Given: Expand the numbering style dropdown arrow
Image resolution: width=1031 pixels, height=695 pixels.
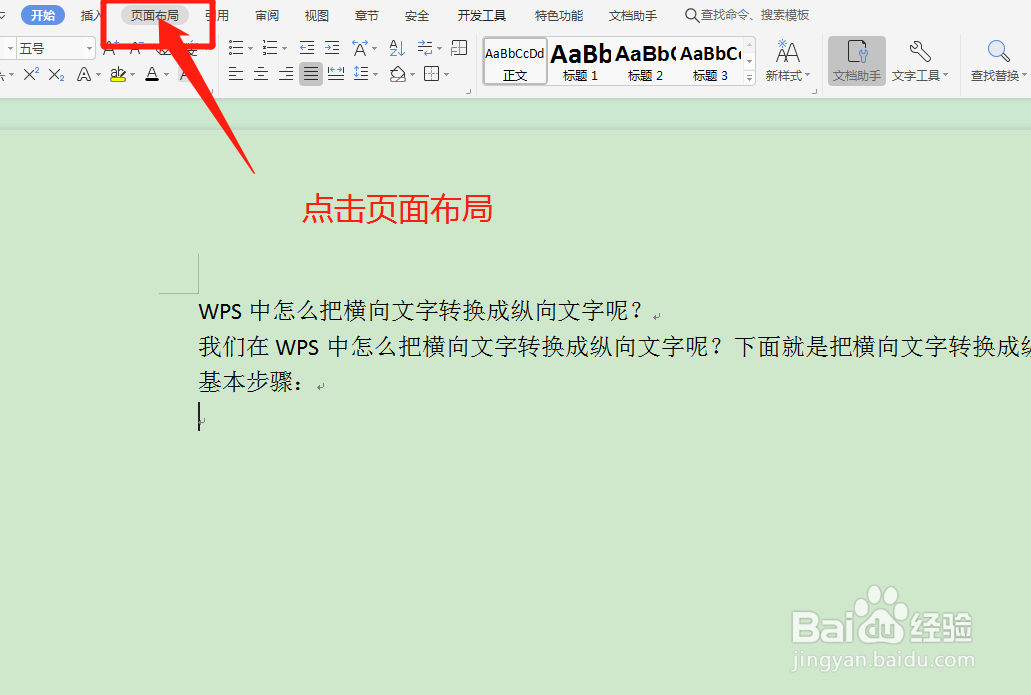Looking at the screenshot, I should (284, 49).
